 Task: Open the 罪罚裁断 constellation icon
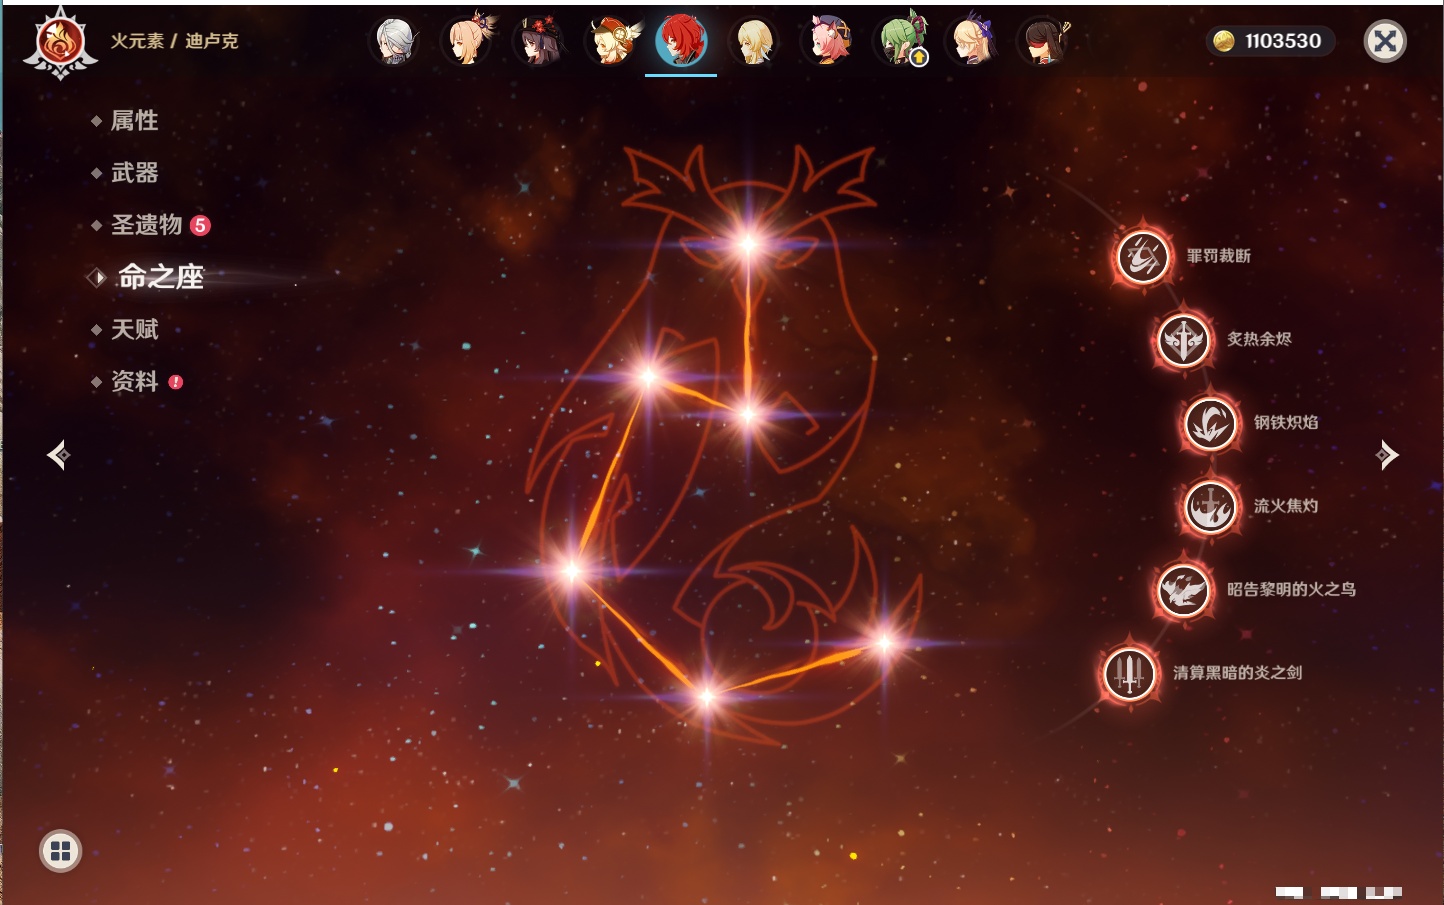(1143, 257)
